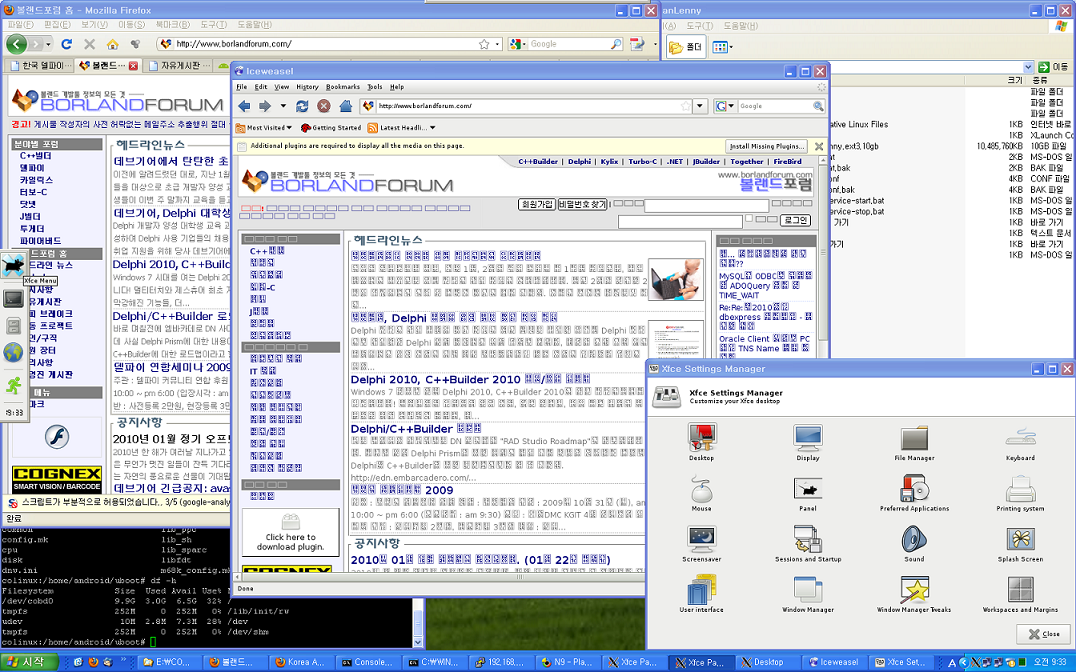Expand the Most Visited bookmarks dropdown

tap(264, 128)
